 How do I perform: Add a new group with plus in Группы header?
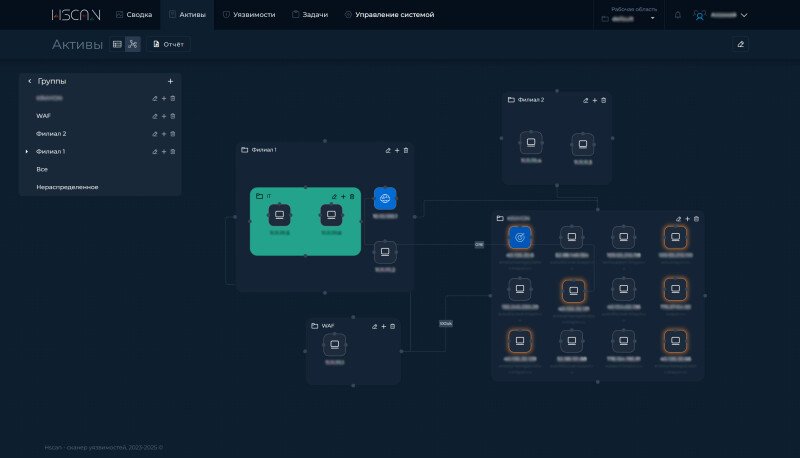tap(170, 81)
